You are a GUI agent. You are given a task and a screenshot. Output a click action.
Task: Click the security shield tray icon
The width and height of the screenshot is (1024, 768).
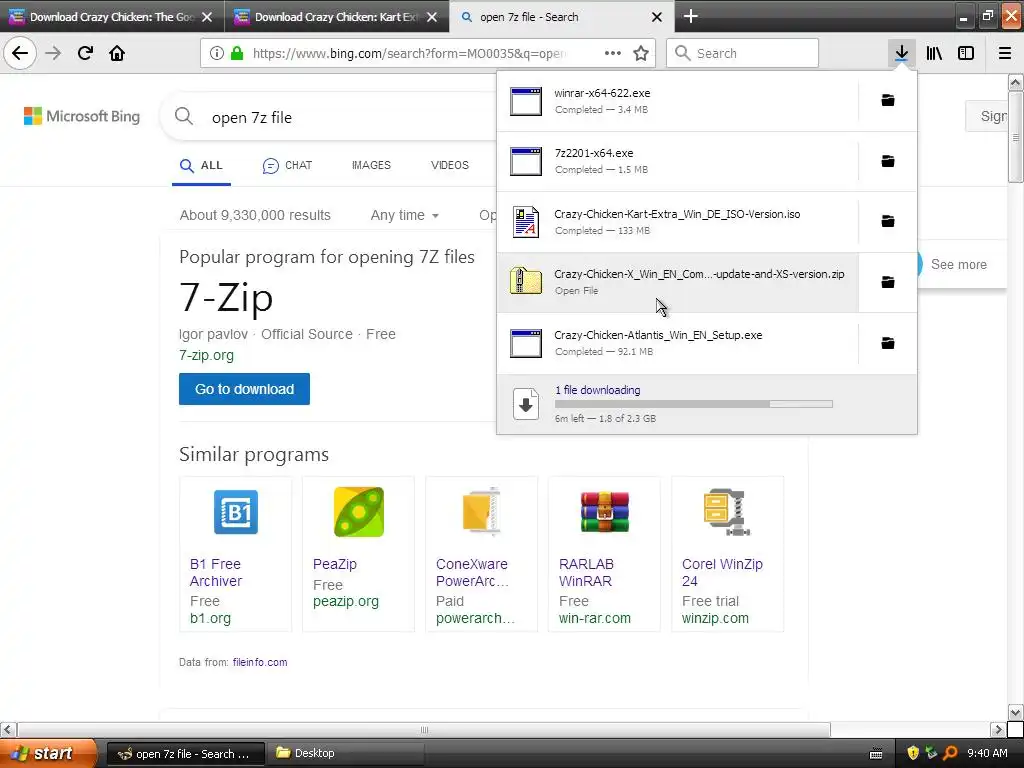click(913, 753)
